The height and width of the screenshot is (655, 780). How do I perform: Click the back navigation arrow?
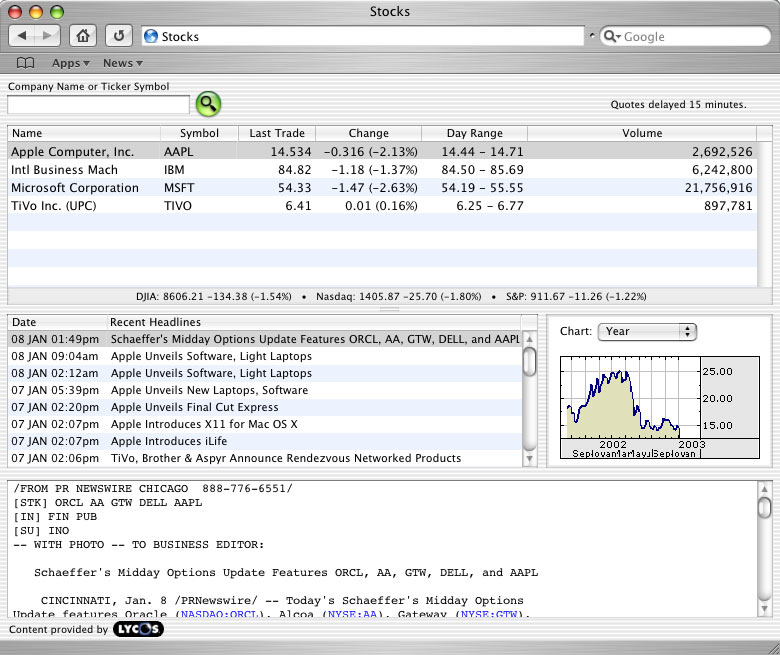(22, 36)
